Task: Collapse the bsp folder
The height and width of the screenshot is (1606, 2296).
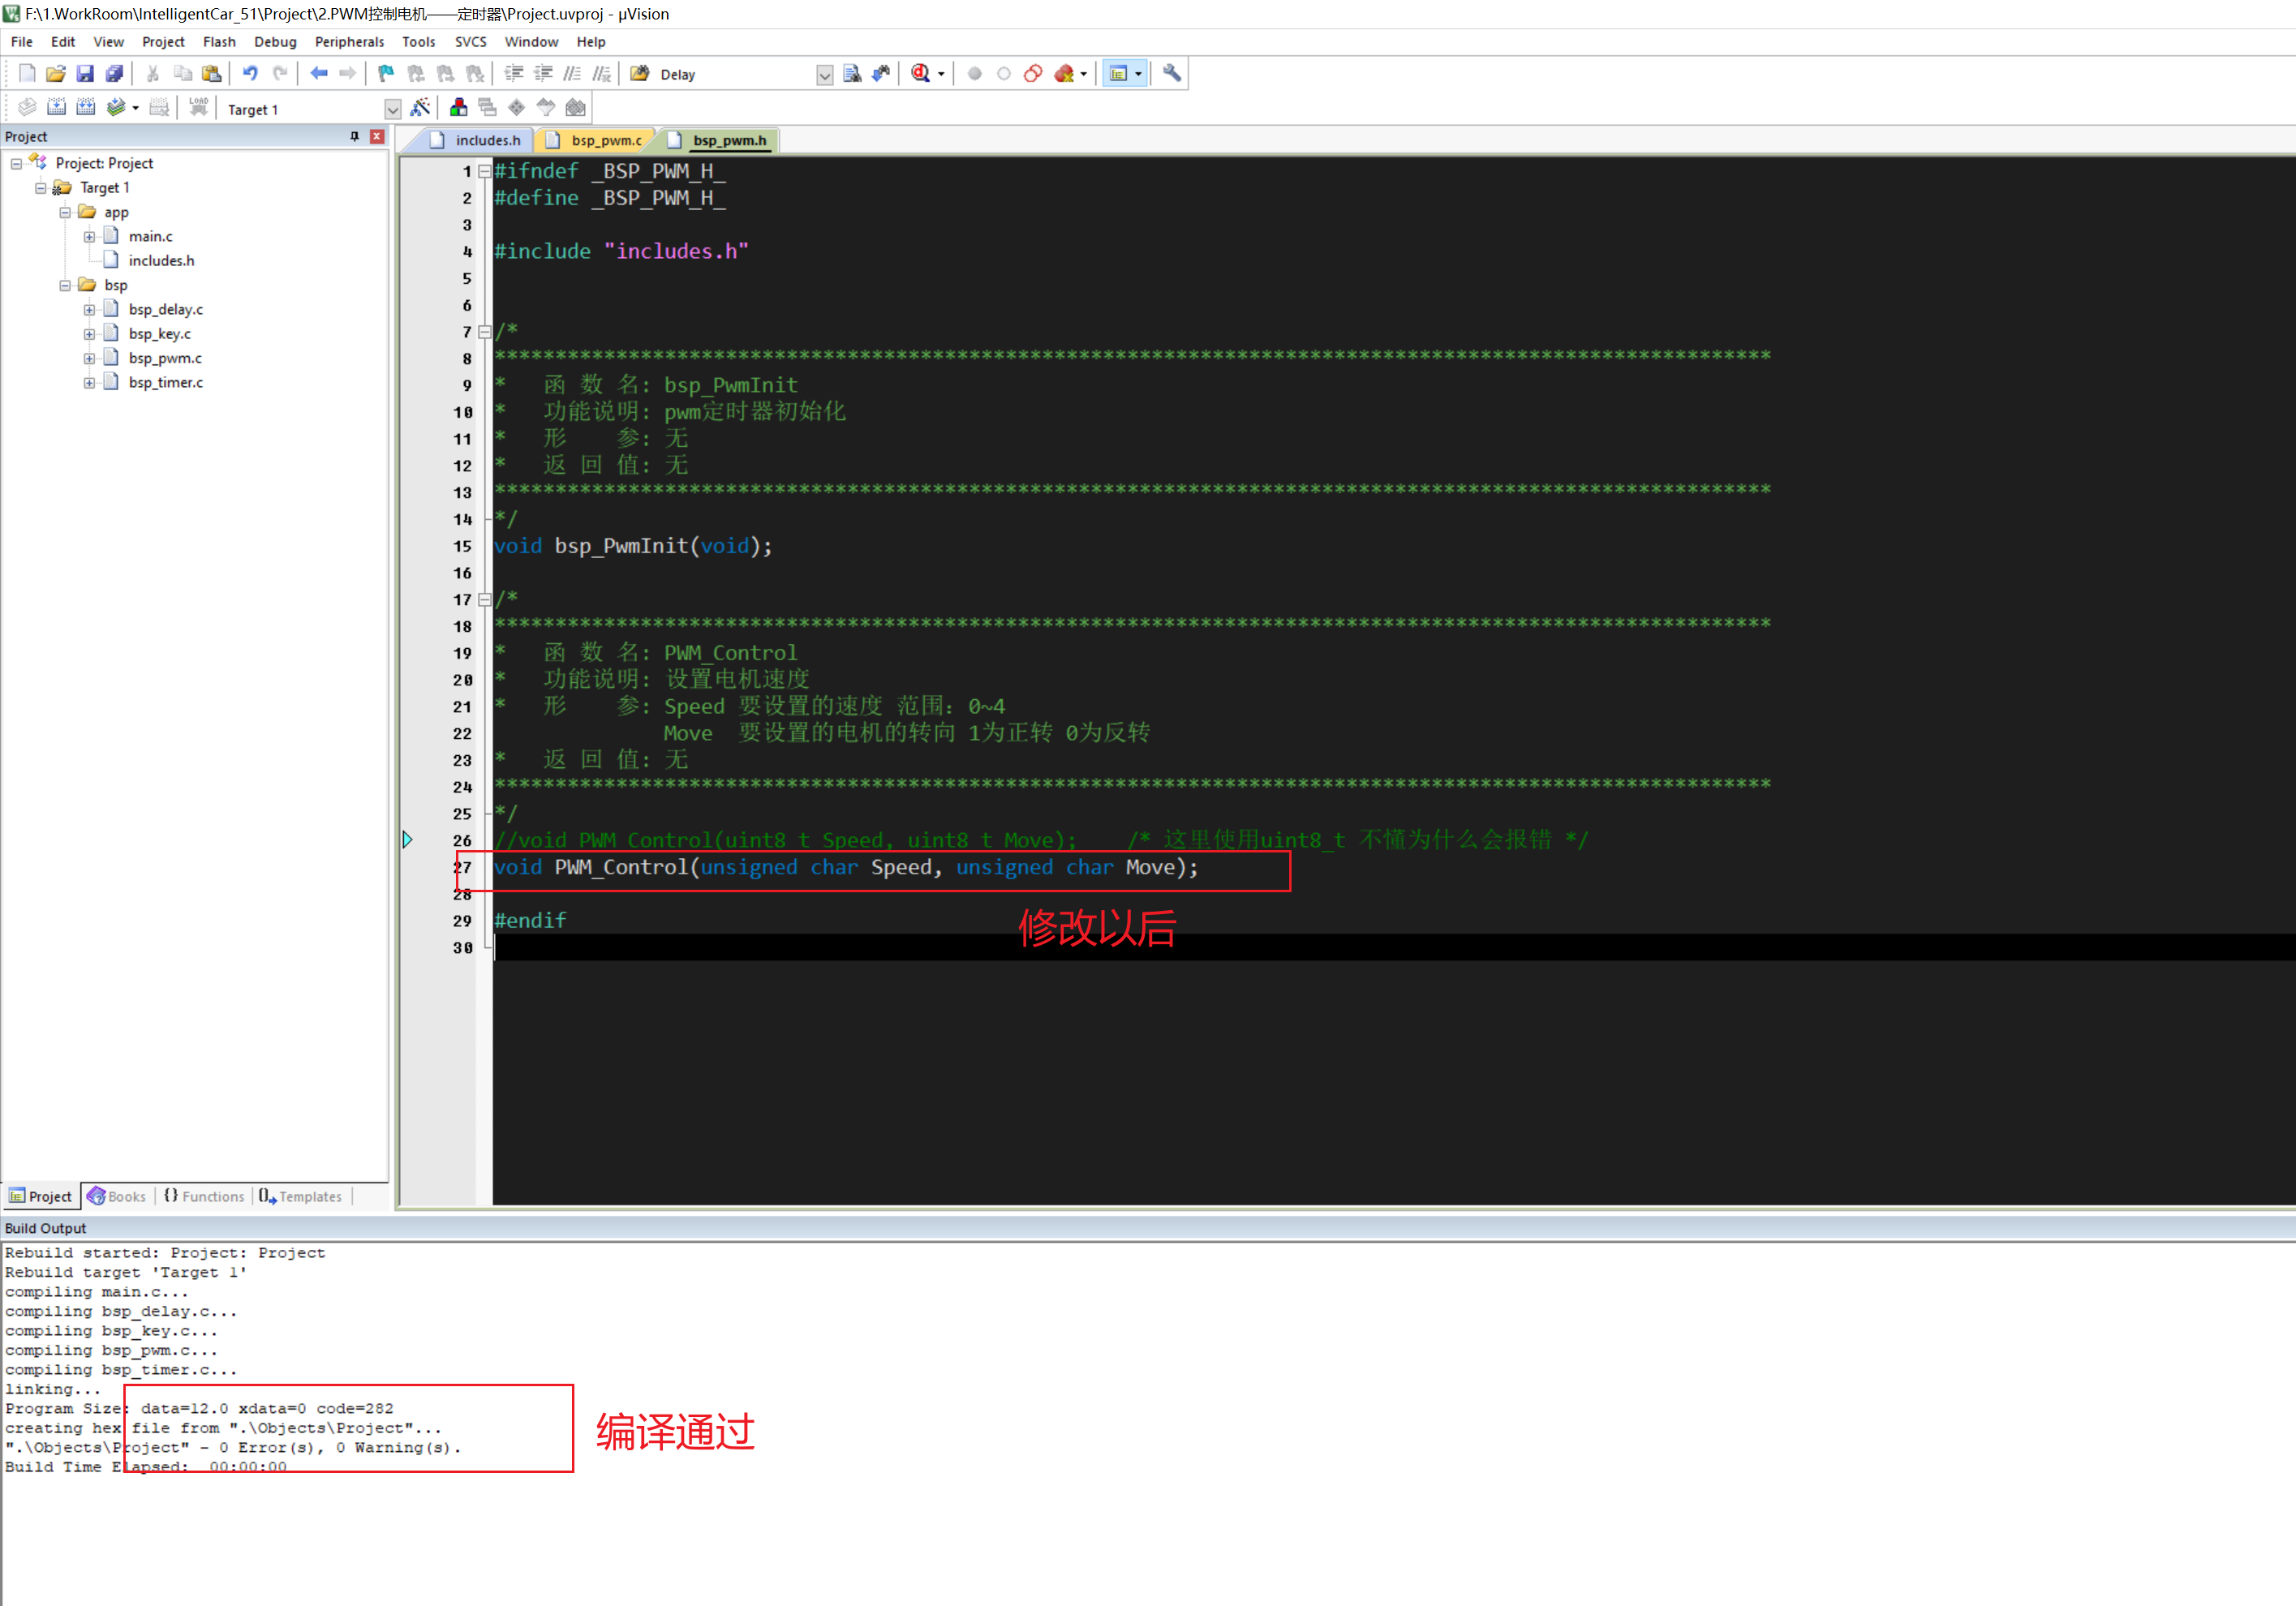Action: point(65,285)
